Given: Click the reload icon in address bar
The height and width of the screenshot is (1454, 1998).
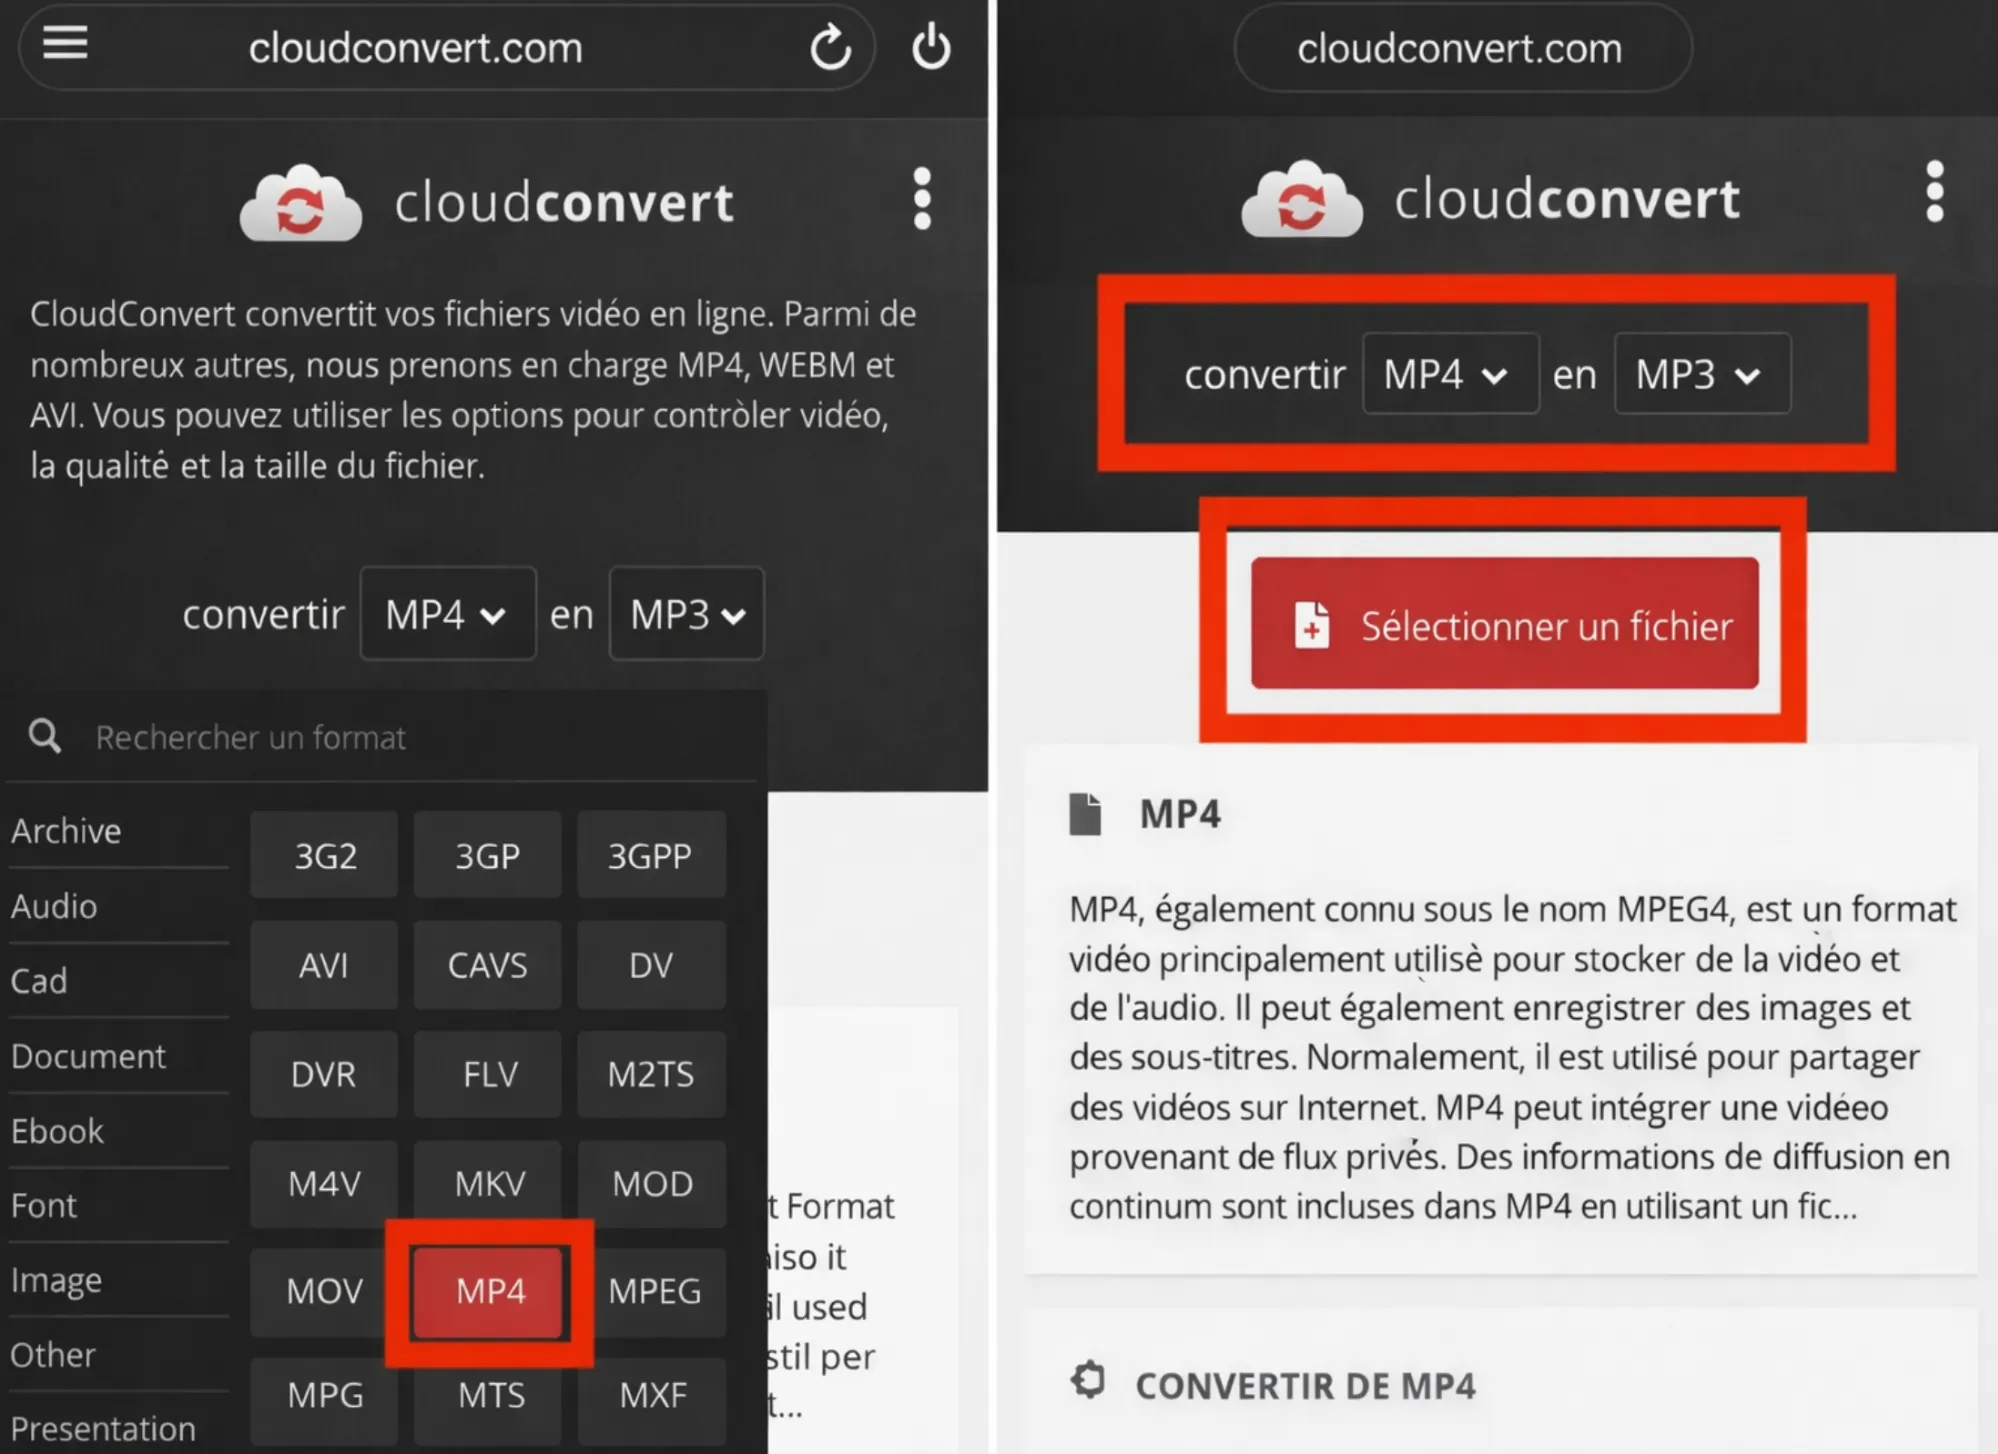Looking at the screenshot, I should (x=829, y=47).
